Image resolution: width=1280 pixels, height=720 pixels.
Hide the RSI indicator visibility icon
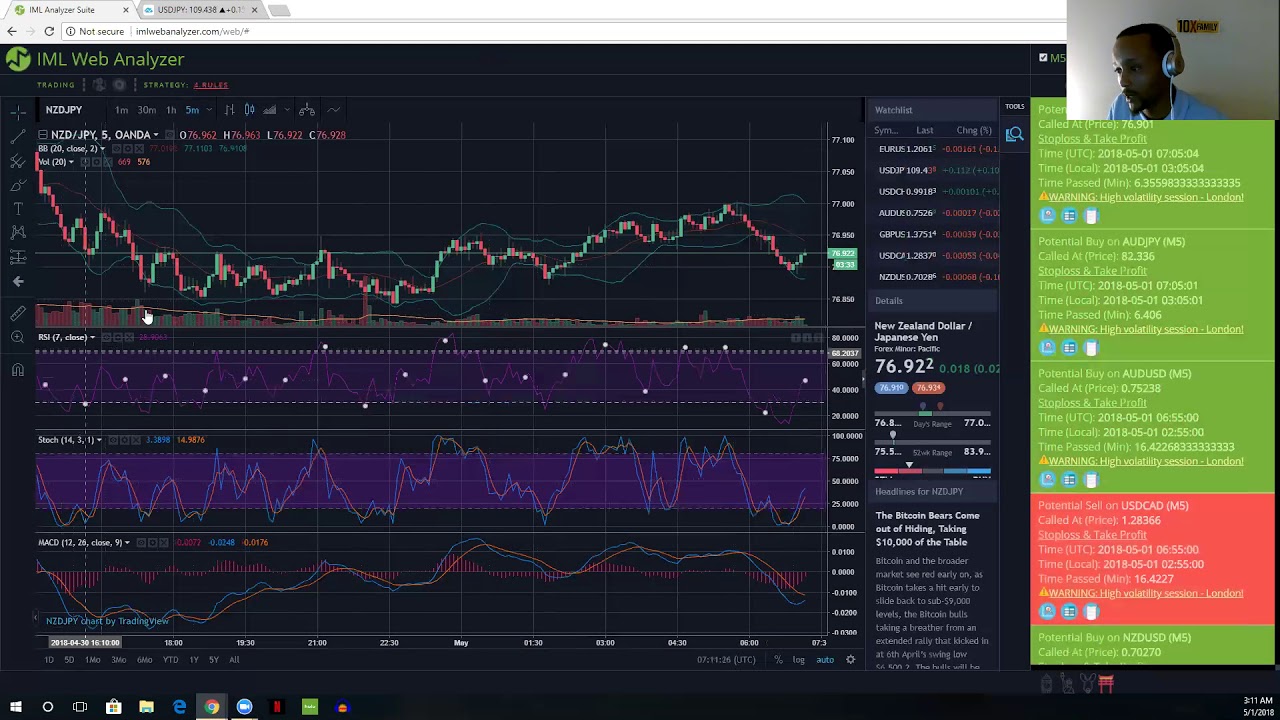point(105,337)
